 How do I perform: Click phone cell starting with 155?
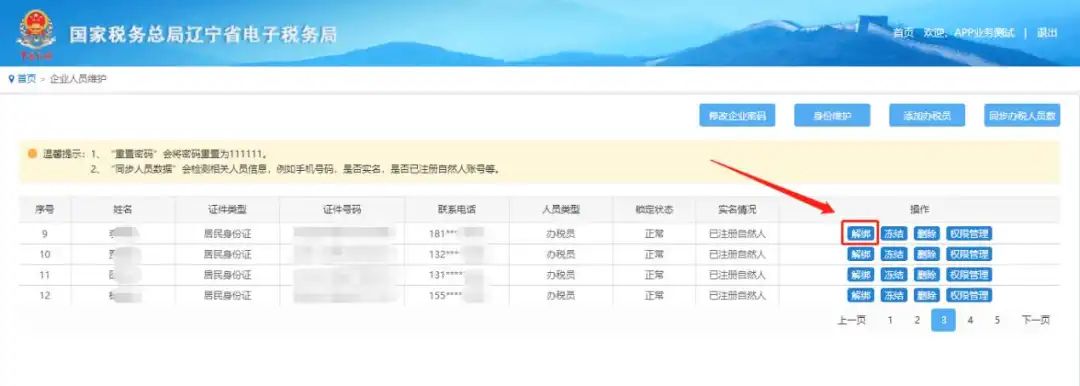click(x=457, y=296)
